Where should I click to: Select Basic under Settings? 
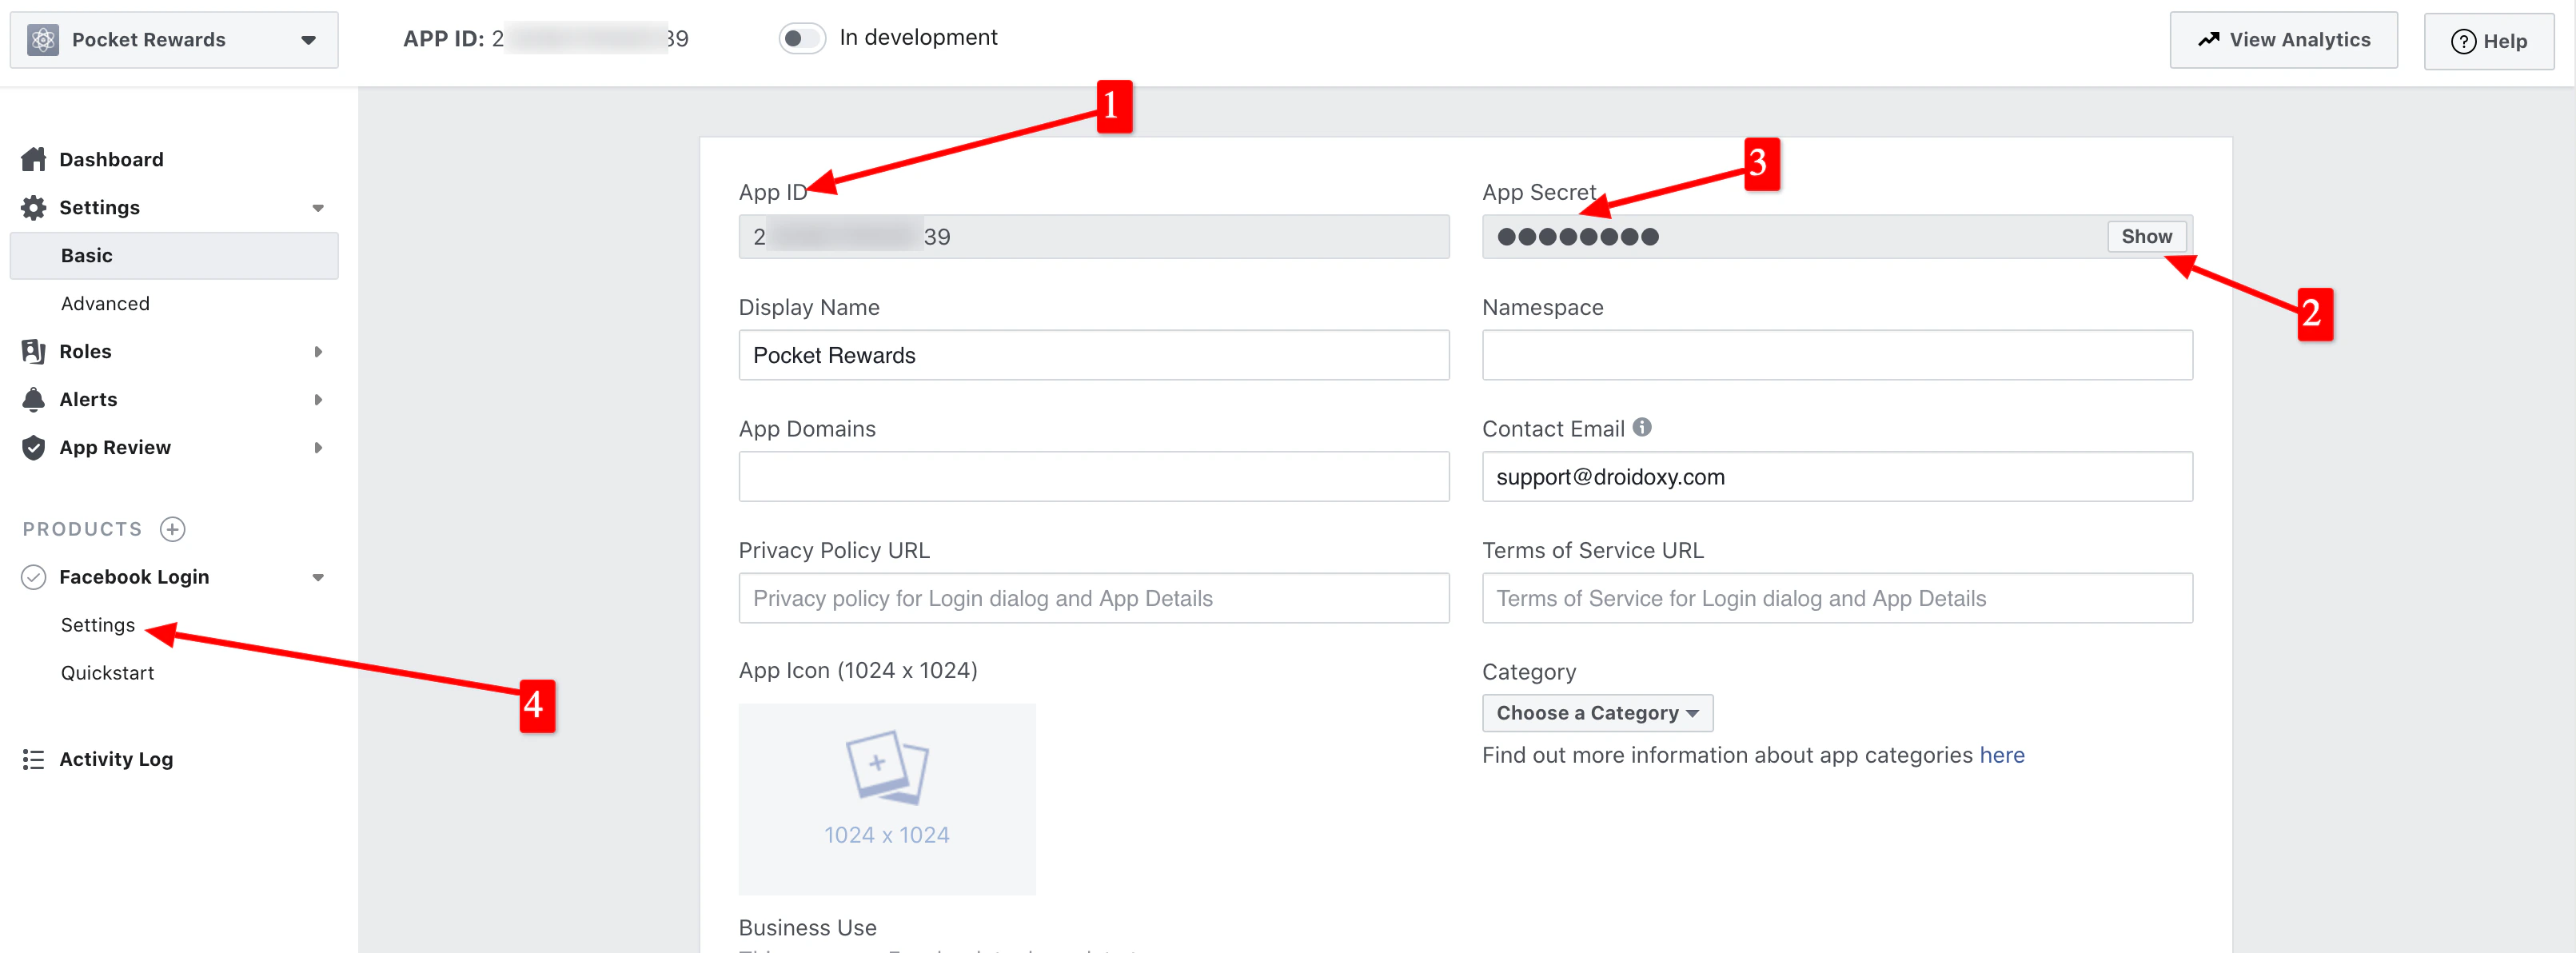tap(174, 255)
